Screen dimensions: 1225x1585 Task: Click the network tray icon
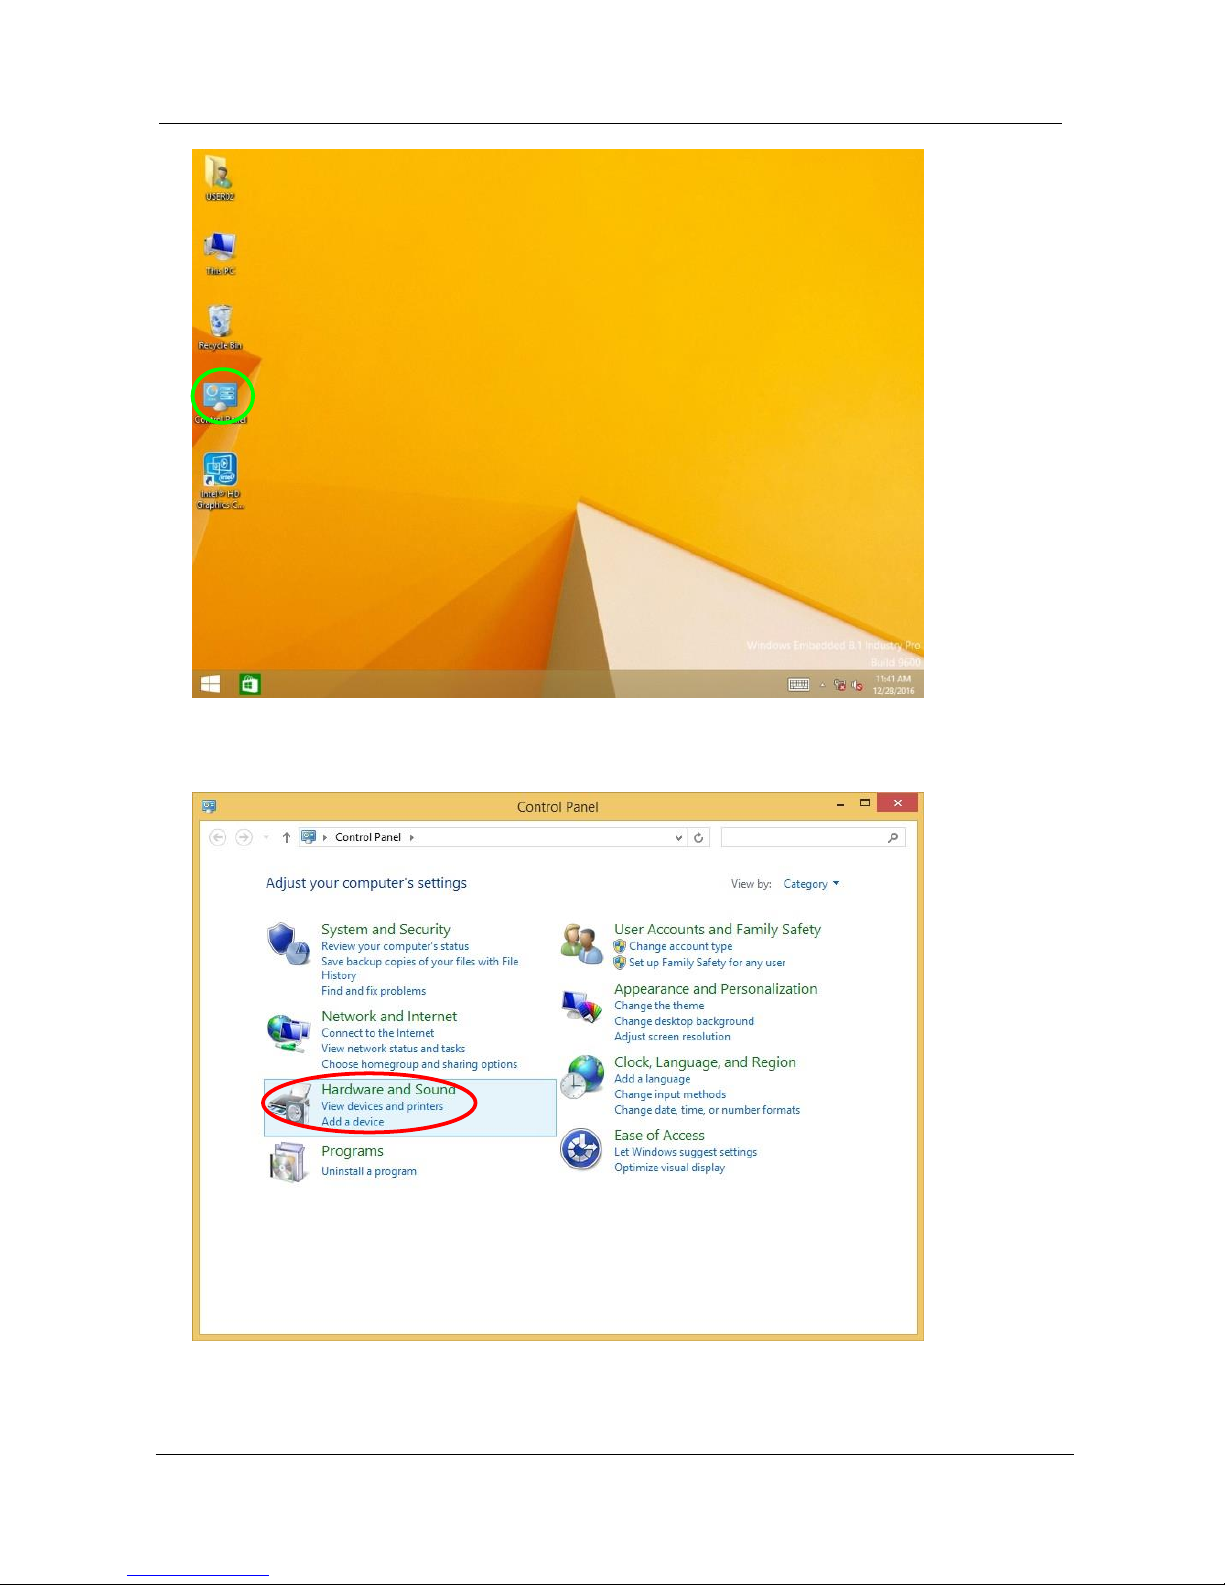click(x=840, y=685)
